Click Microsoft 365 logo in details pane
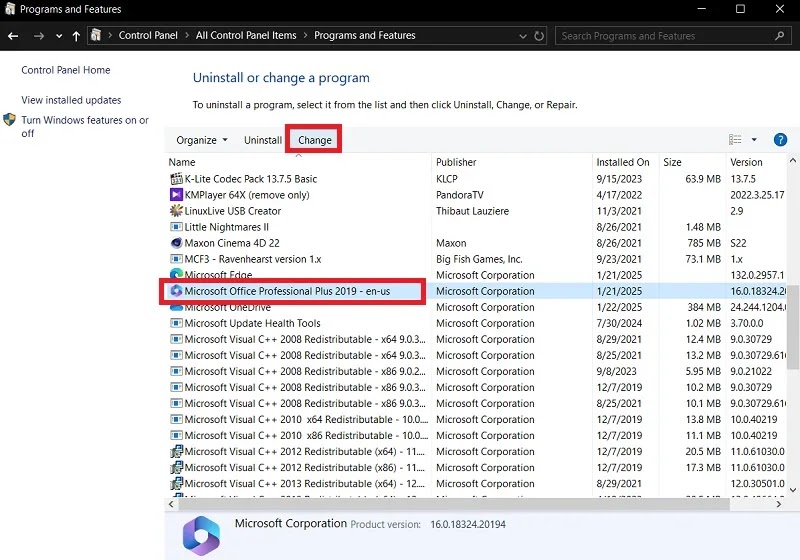 pos(201,536)
